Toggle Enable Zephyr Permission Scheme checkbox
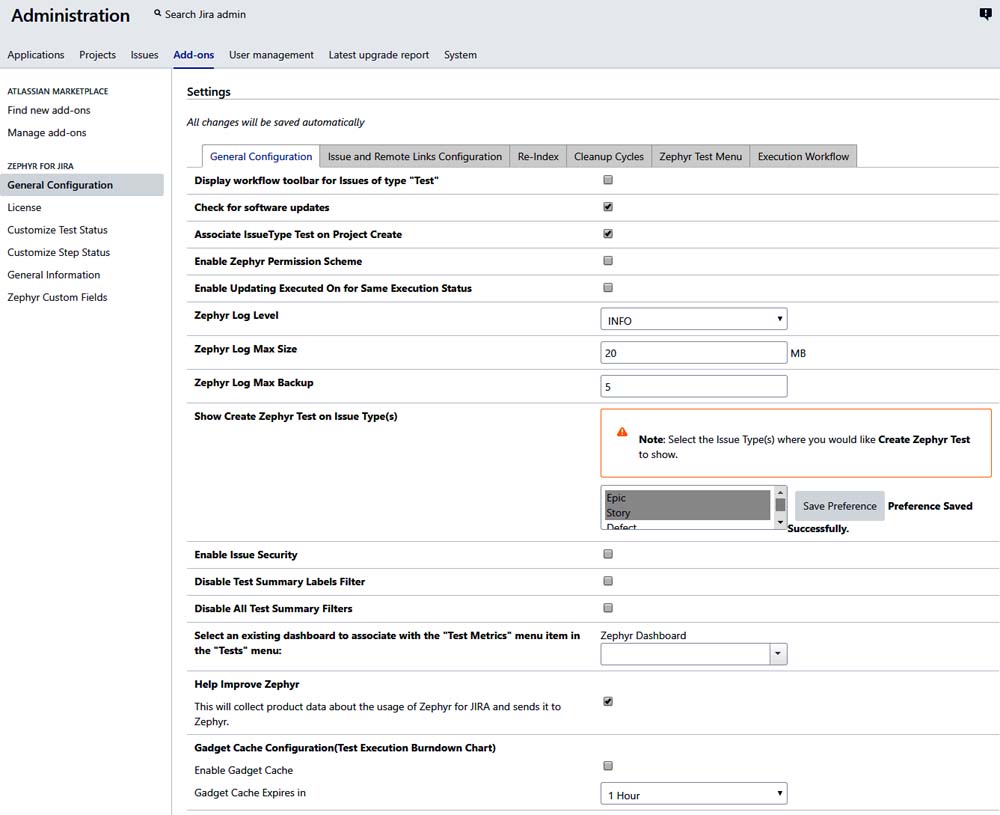This screenshot has height=815, width=1000. (x=608, y=261)
